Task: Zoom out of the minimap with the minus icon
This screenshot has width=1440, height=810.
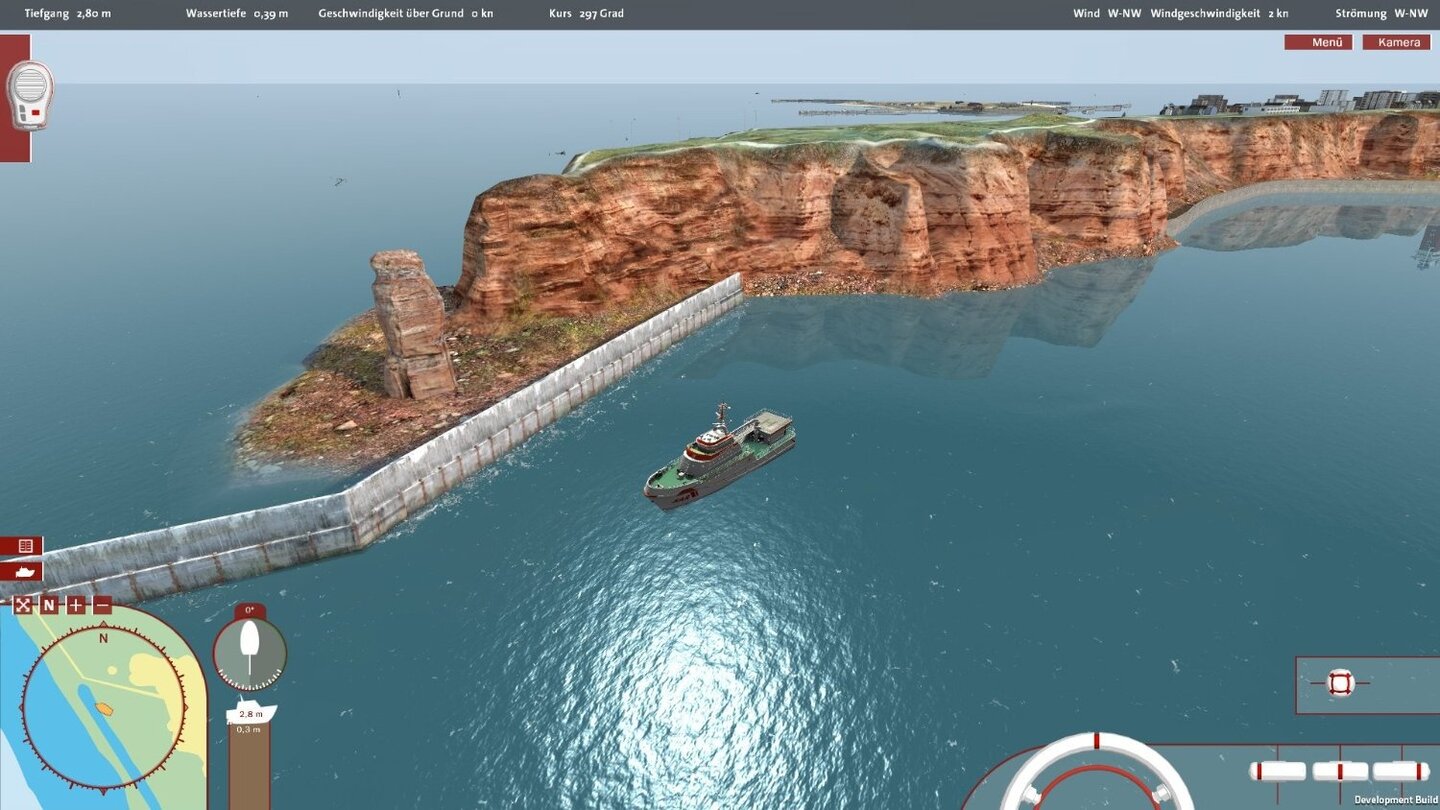Action: [x=101, y=604]
